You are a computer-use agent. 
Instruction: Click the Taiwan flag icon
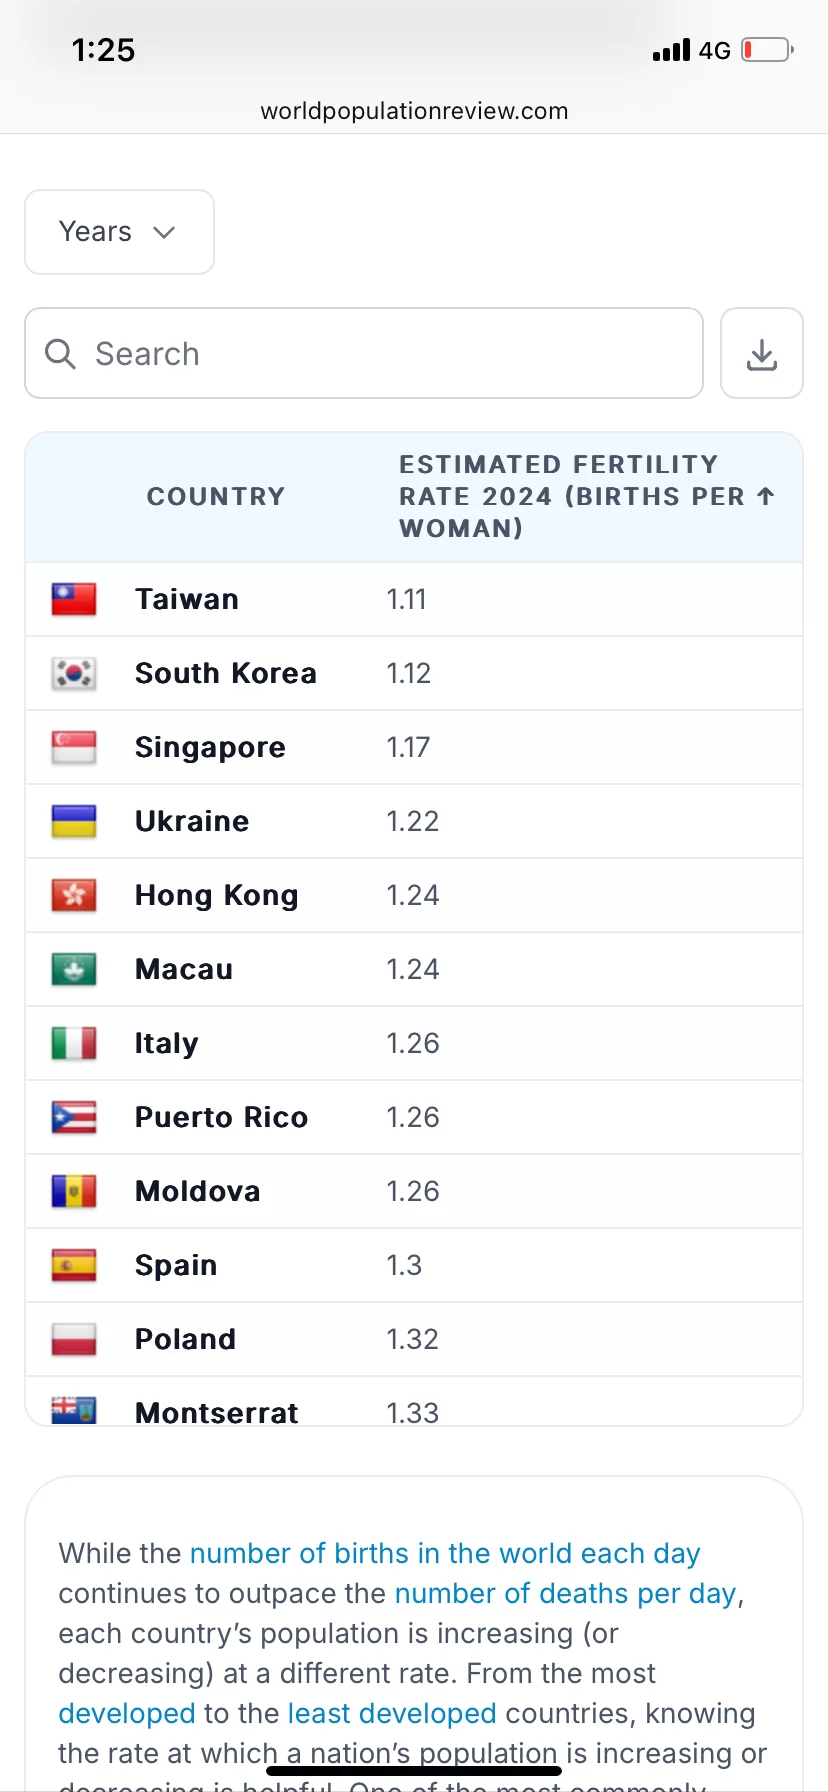74,599
